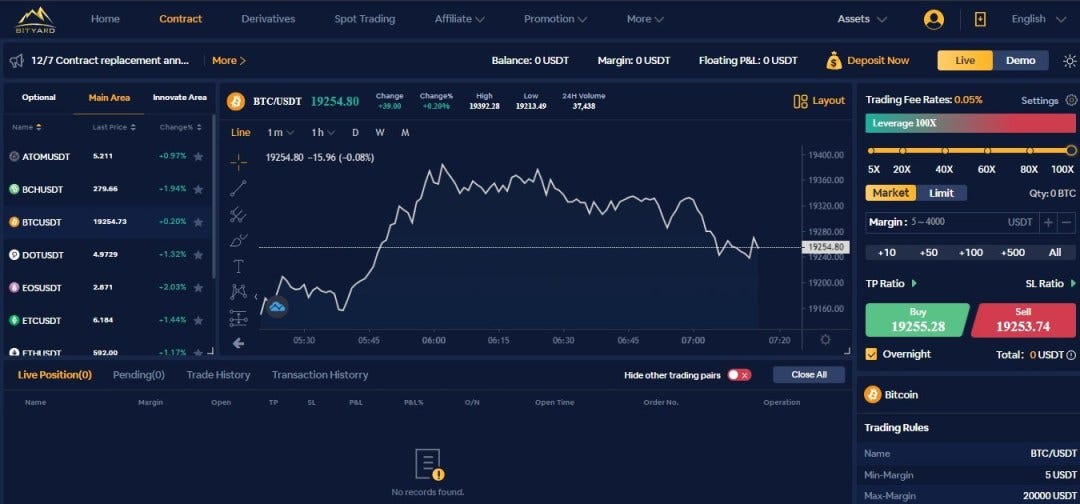1080x504 pixels.
Task: Sort the list by Name
Action: pos(27,127)
